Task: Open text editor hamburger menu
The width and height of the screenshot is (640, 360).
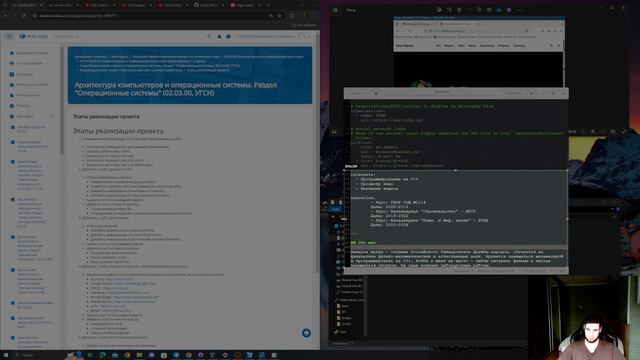Action: click(531, 93)
